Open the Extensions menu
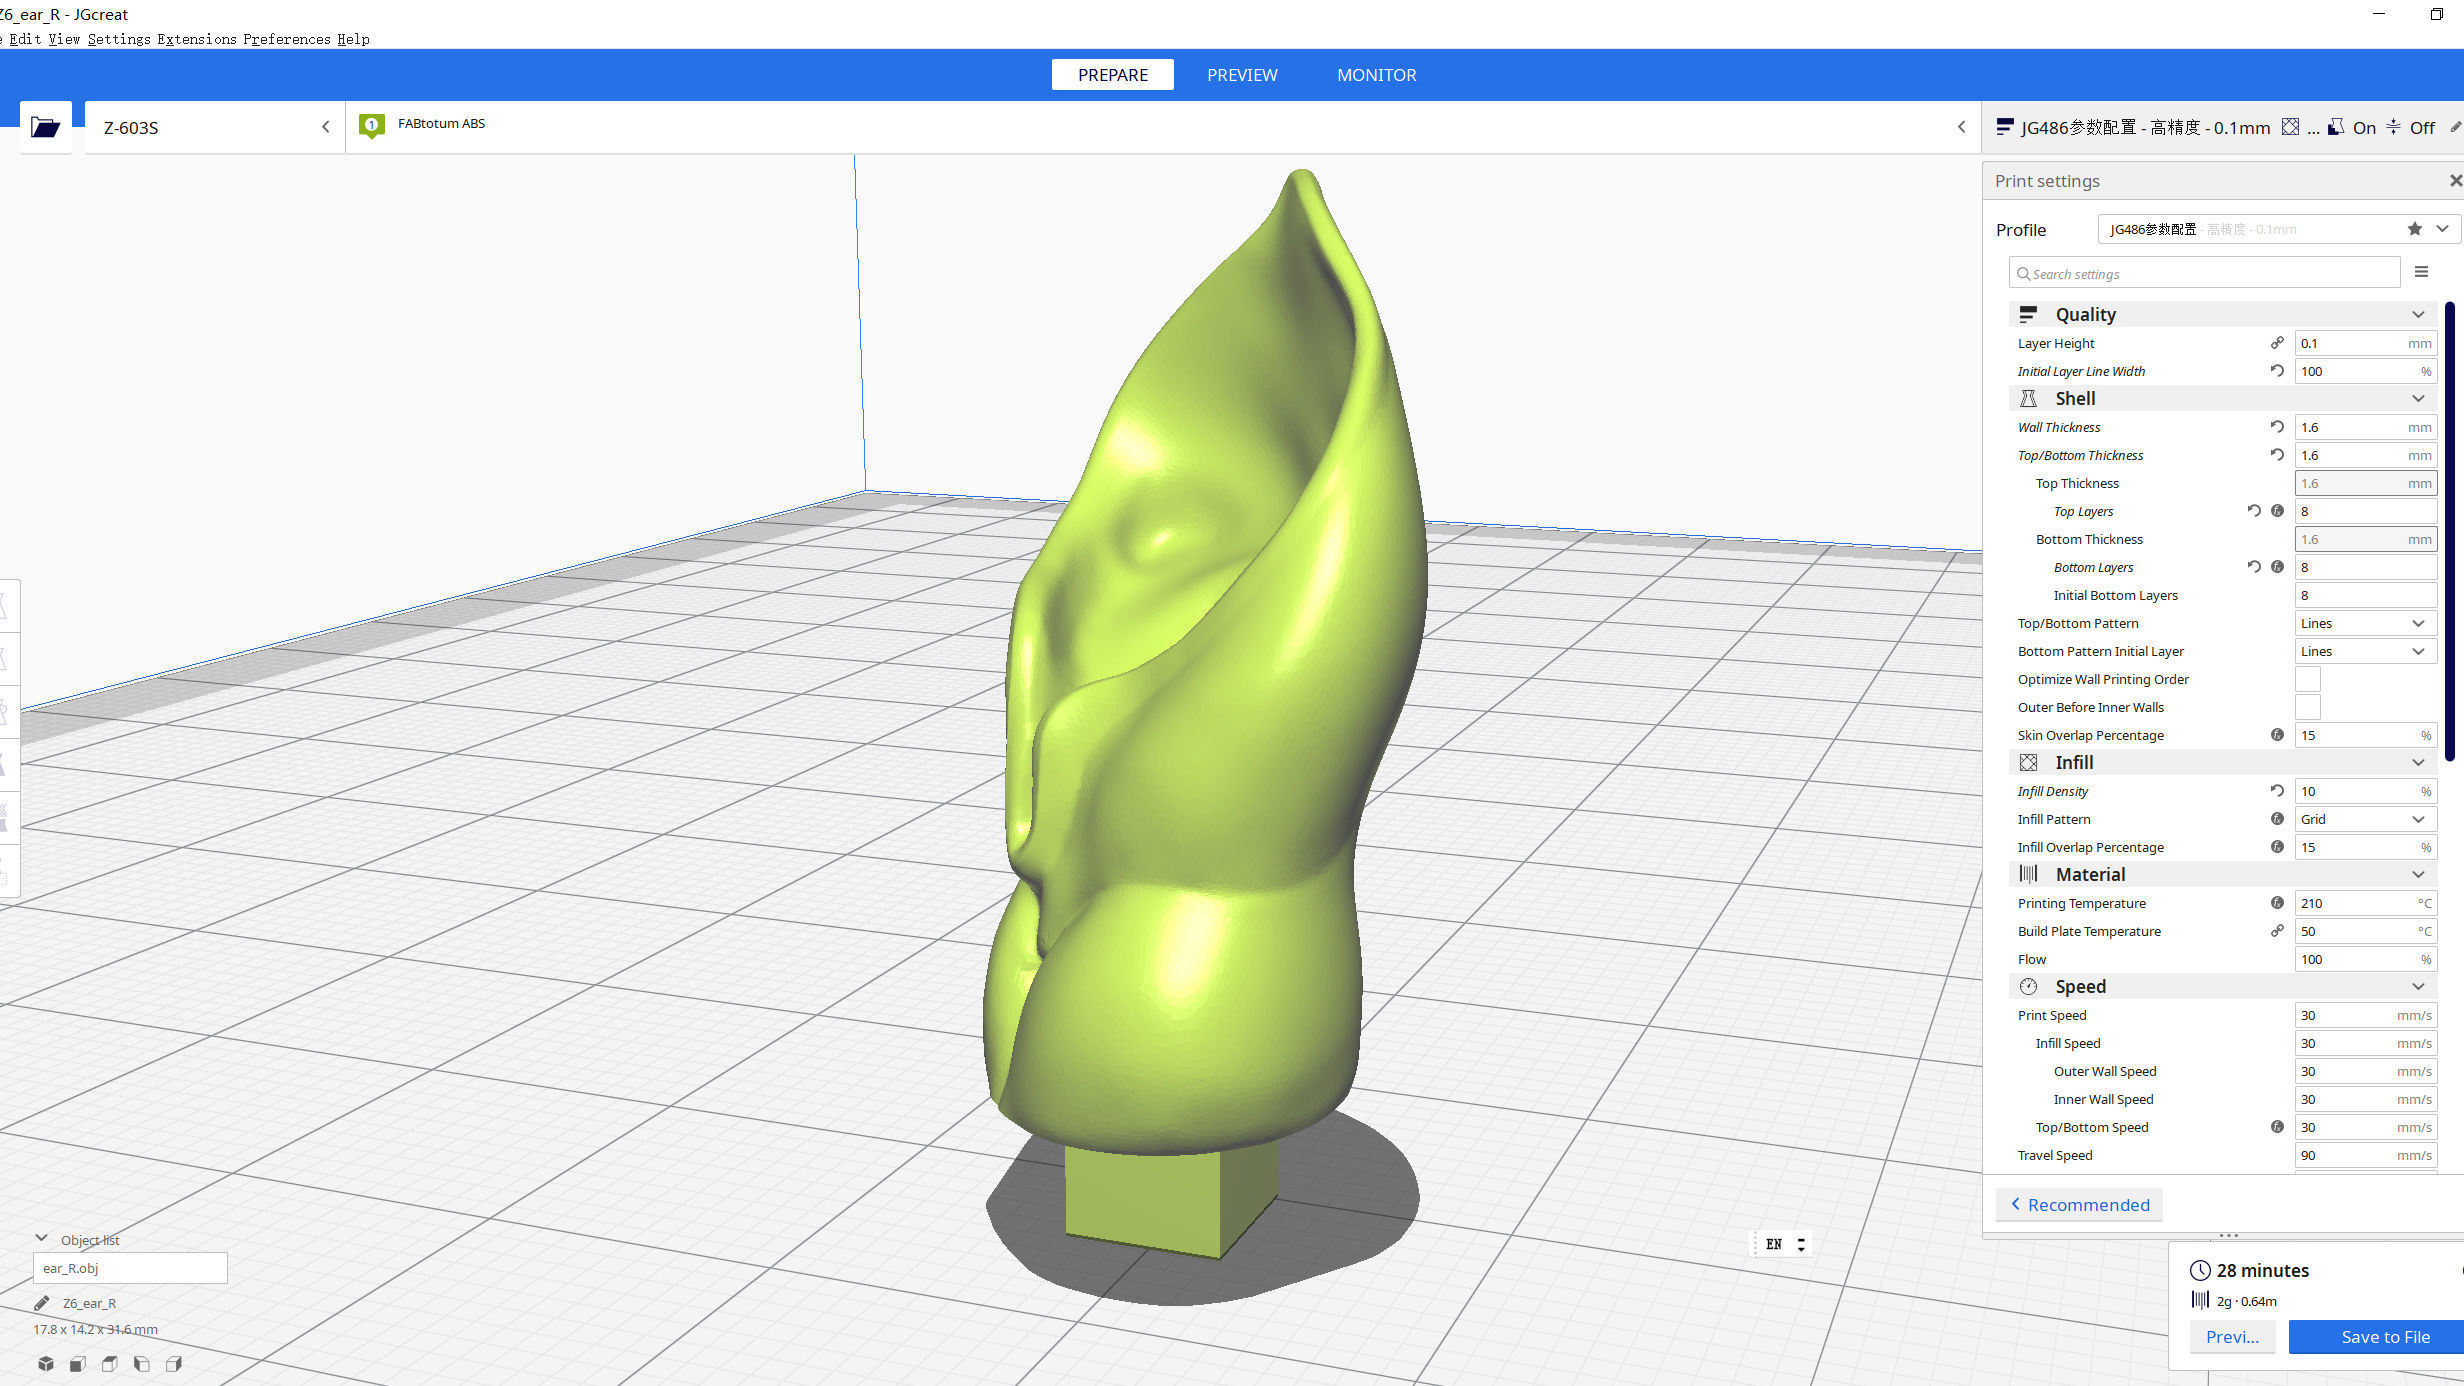This screenshot has height=1386, width=2464. tap(196, 39)
